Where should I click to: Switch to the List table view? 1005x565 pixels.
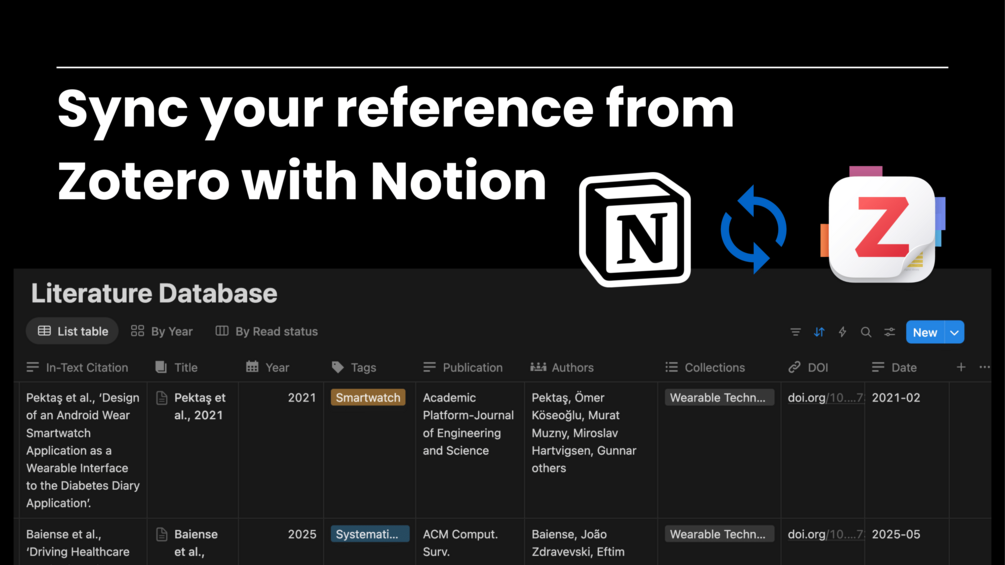coord(72,331)
